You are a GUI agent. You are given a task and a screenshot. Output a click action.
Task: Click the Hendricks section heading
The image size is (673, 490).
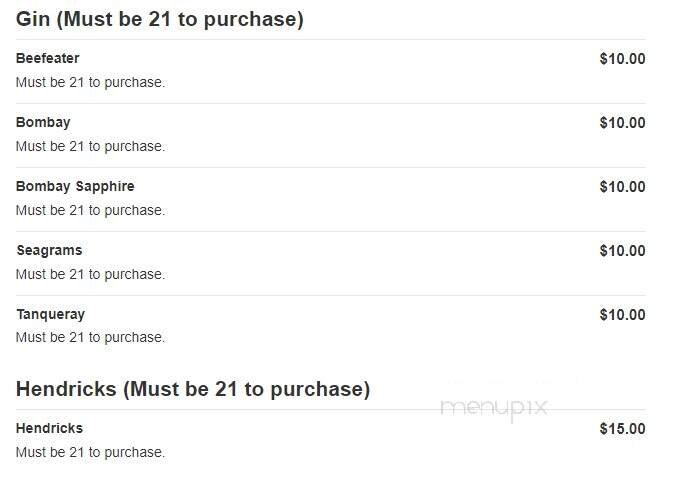[x=193, y=389]
